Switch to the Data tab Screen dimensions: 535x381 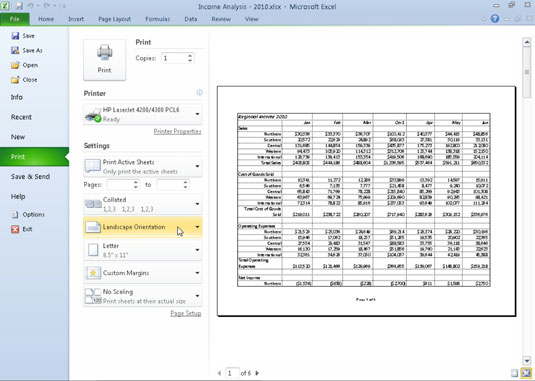190,19
